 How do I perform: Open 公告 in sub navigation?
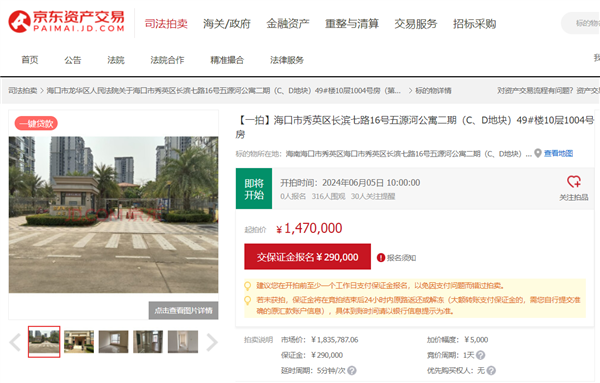73,60
